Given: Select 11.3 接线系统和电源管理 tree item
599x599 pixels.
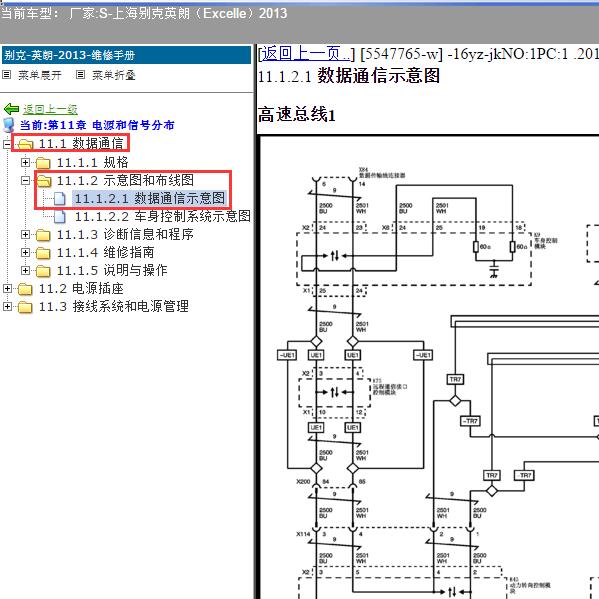Looking at the screenshot, I should 114,306.
